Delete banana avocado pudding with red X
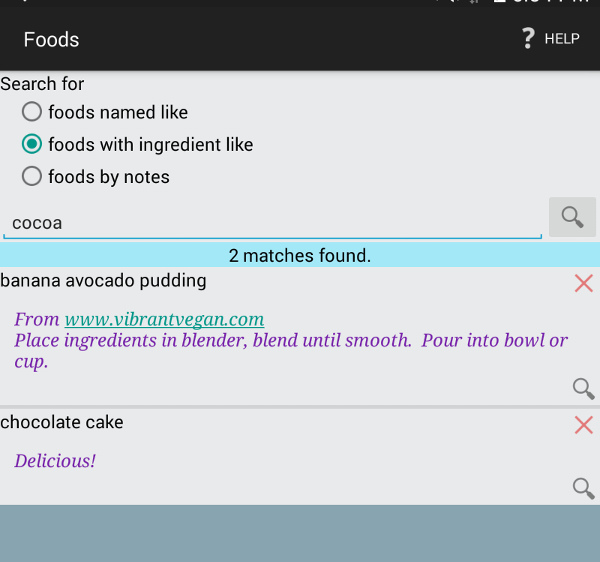The width and height of the screenshot is (600, 562). (584, 283)
